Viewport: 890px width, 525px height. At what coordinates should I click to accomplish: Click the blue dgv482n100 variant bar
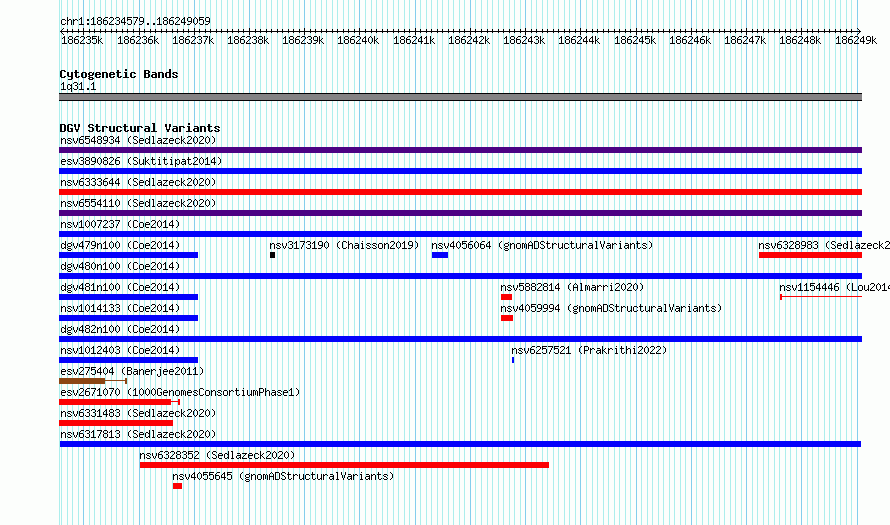[460, 339]
